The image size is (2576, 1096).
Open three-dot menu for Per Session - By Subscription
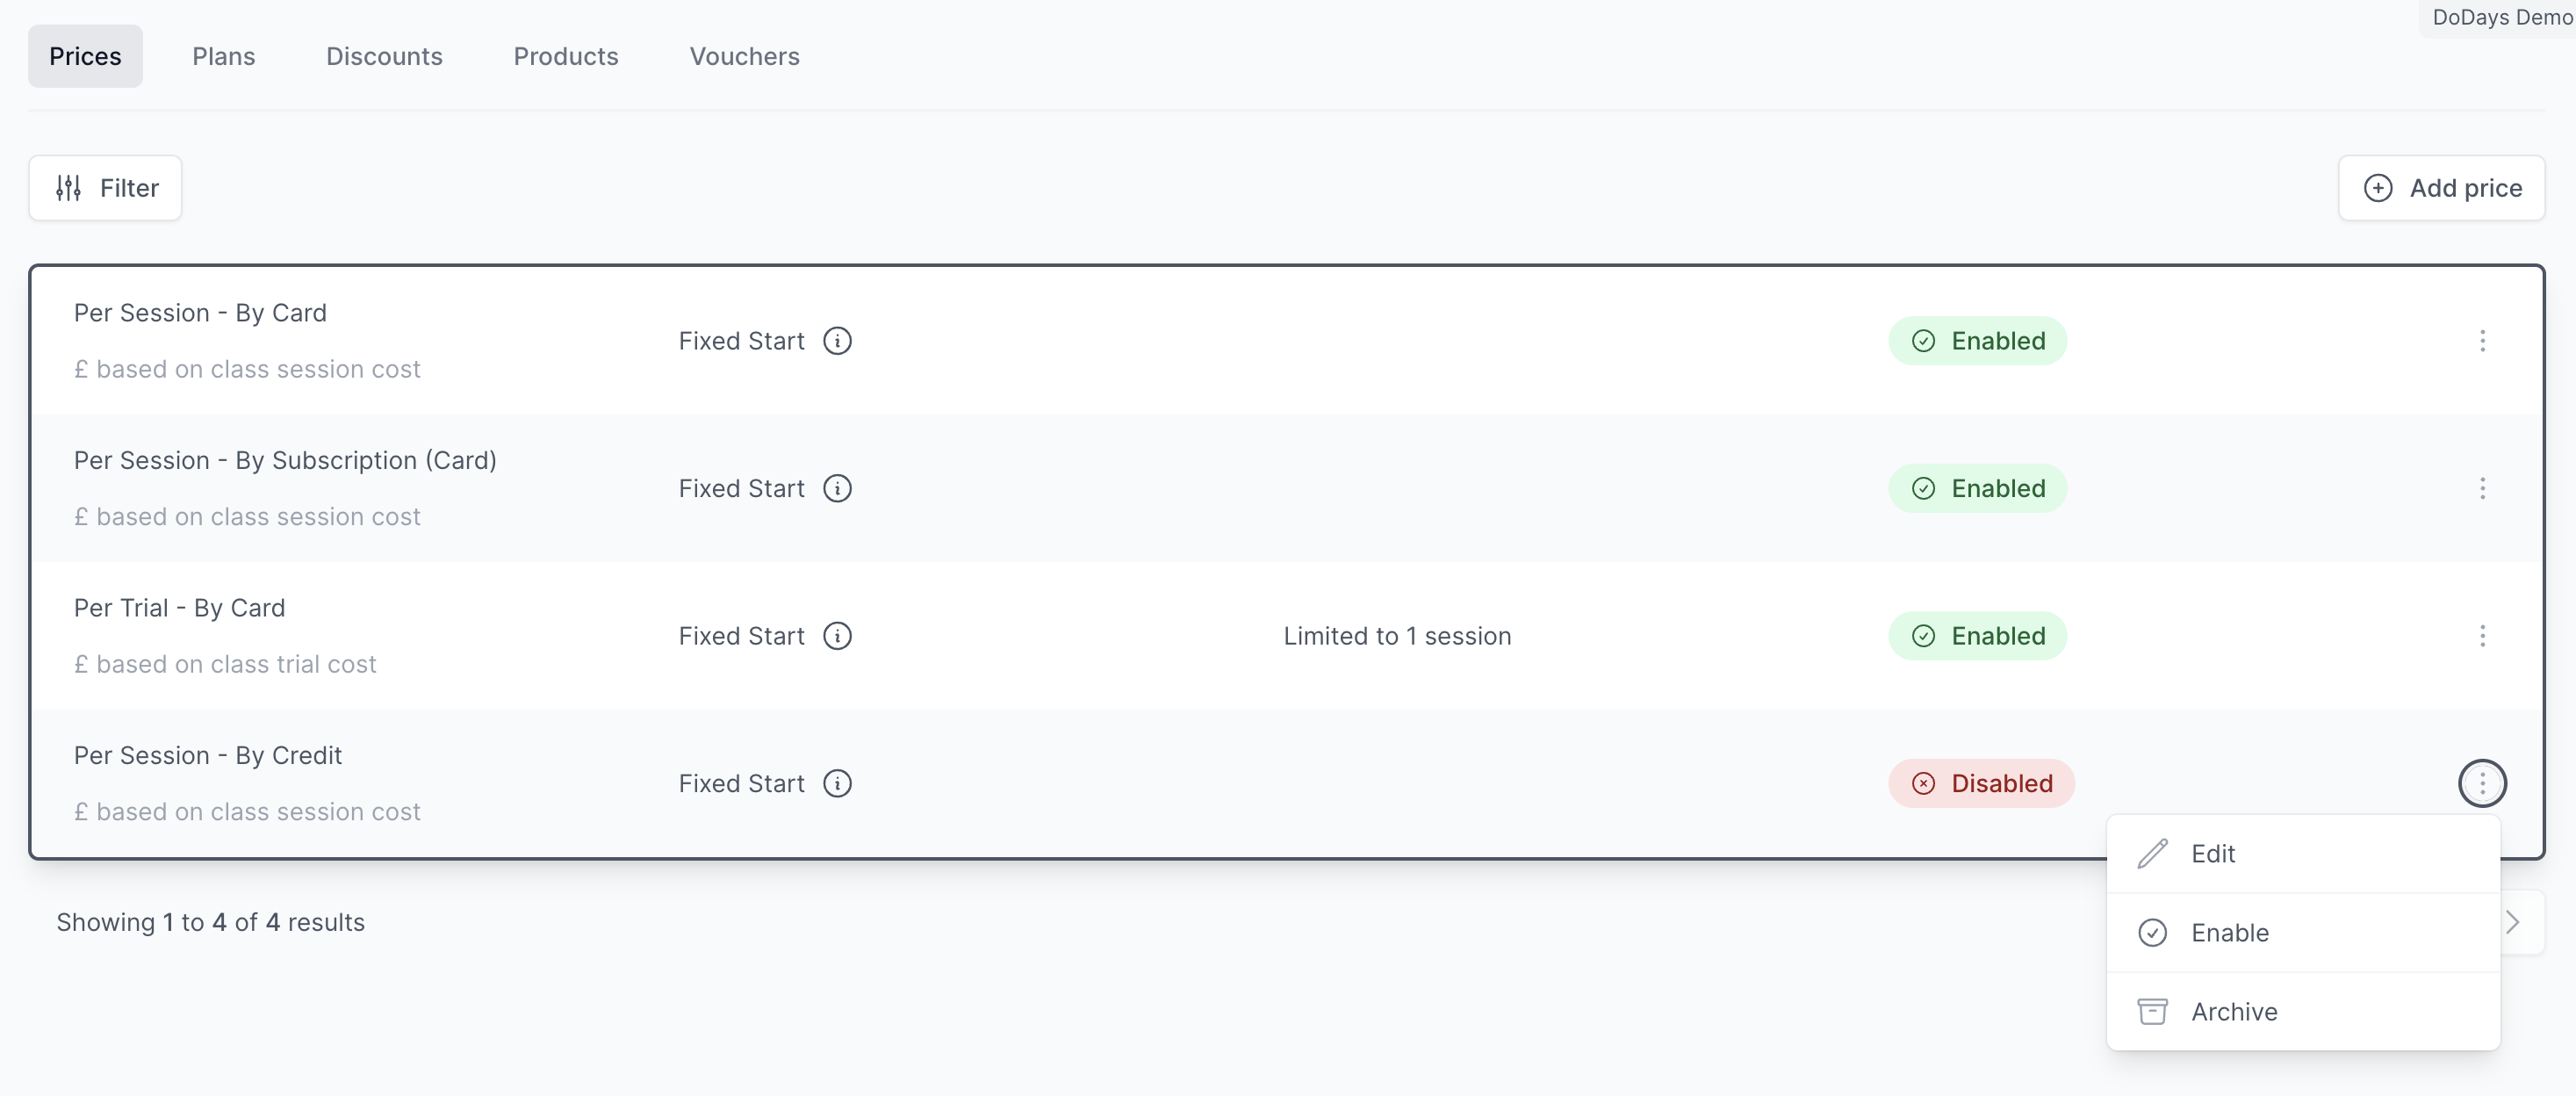click(2482, 488)
